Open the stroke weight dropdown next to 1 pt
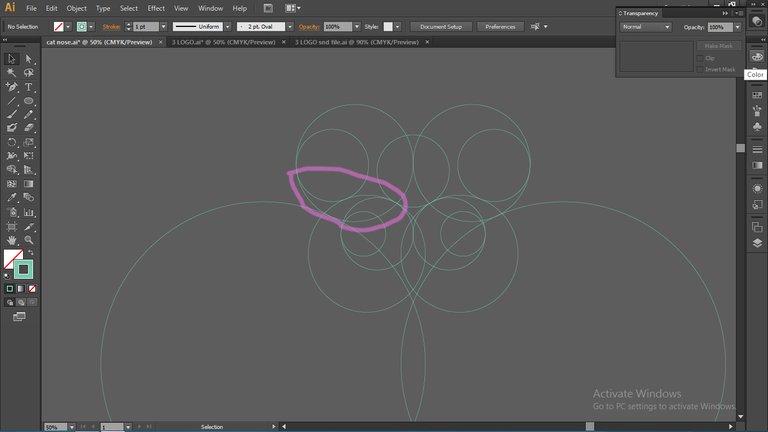The height and width of the screenshot is (432, 768). click(x=163, y=27)
